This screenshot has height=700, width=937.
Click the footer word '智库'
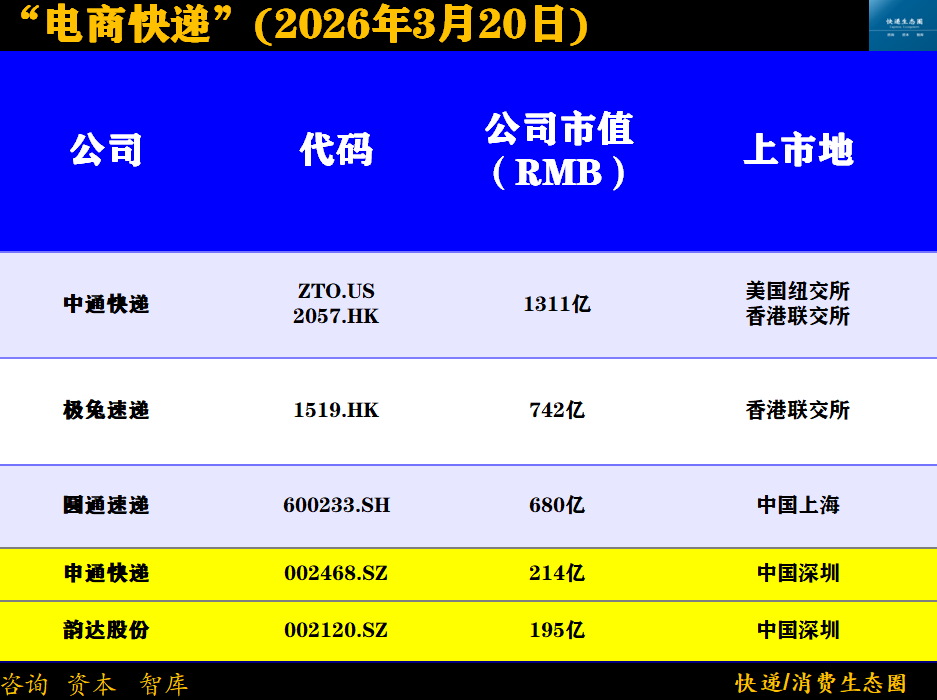(x=164, y=684)
